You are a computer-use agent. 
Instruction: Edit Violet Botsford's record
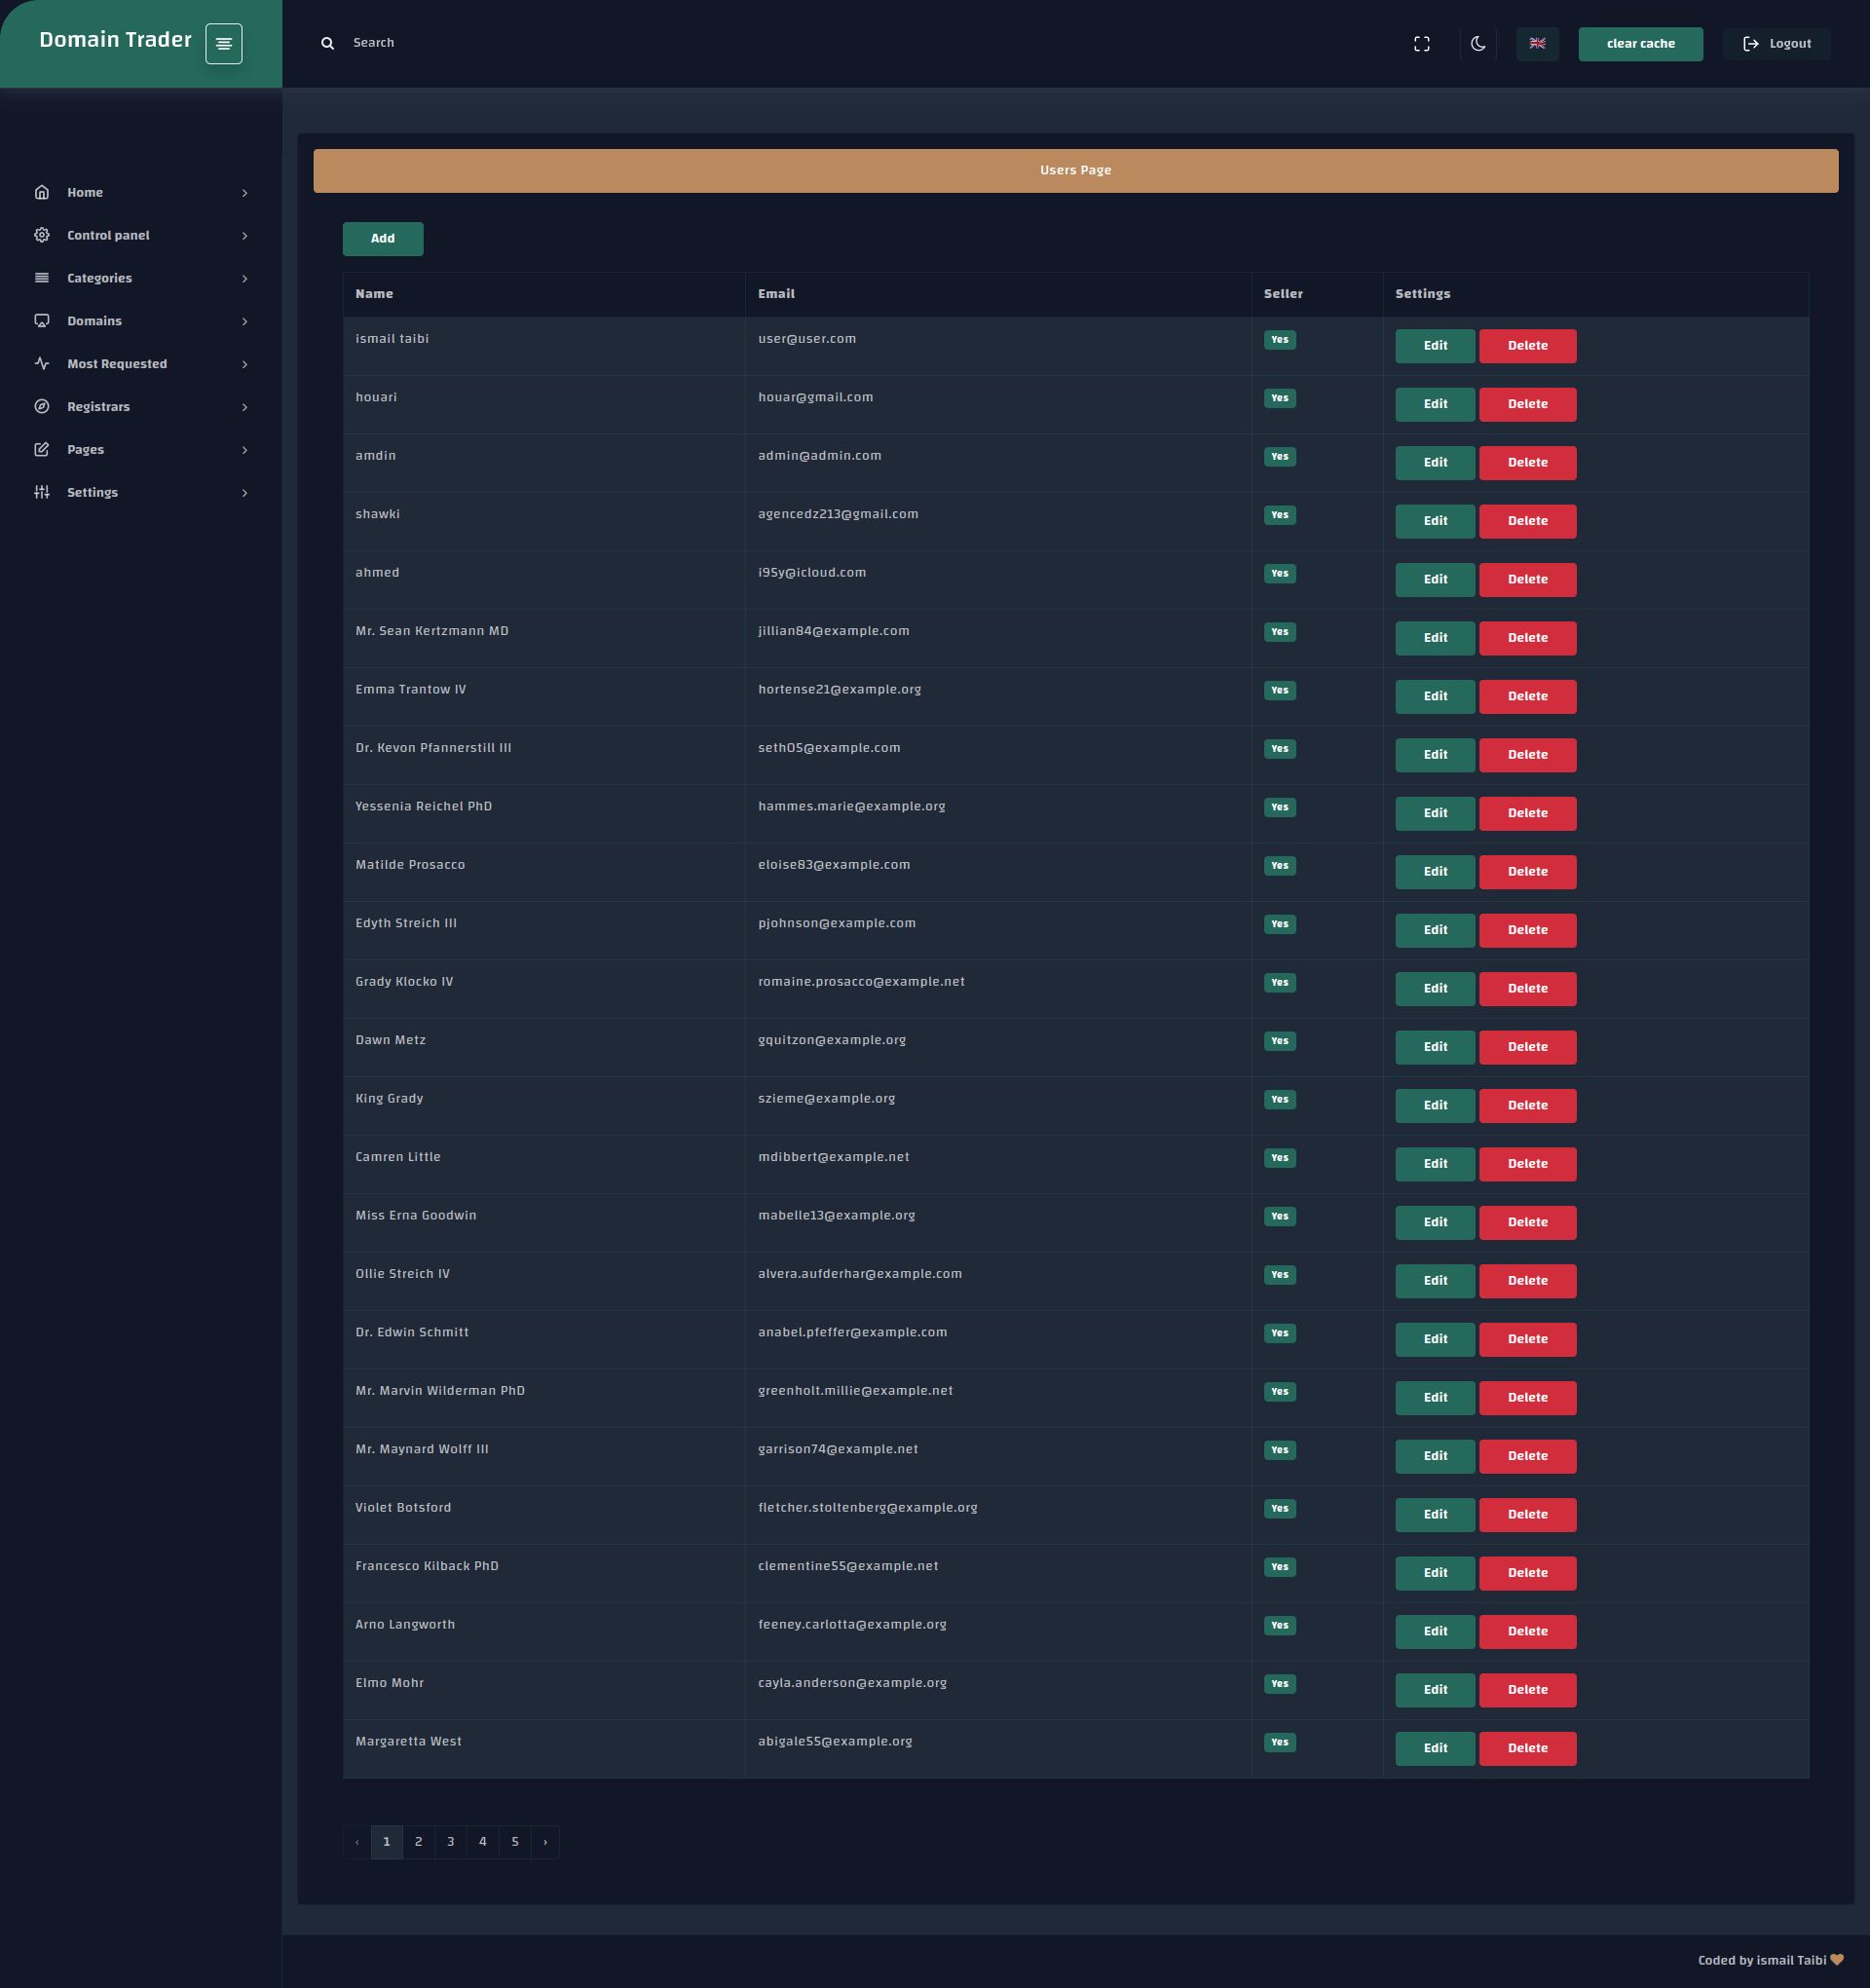[x=1435, y=1515]
